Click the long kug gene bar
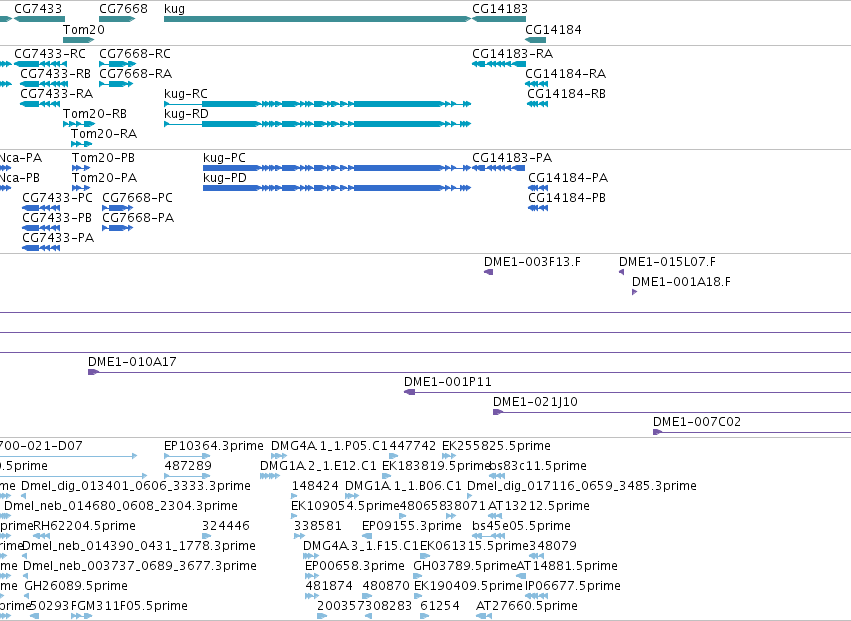The image size is (851, 621). coord(317,19)
